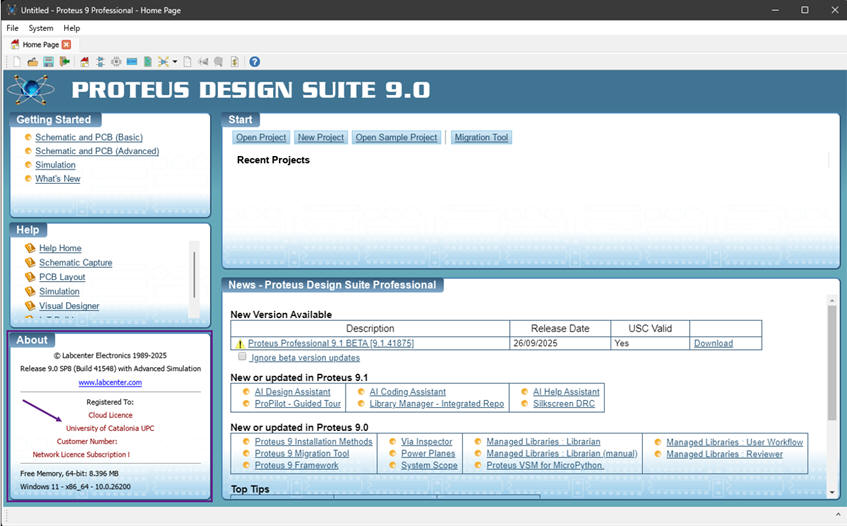The width and height of the screenshot is (847, 526).
Task: Click the green document toolbar icon
Action: pyautogui.click(x=147, y=62)
